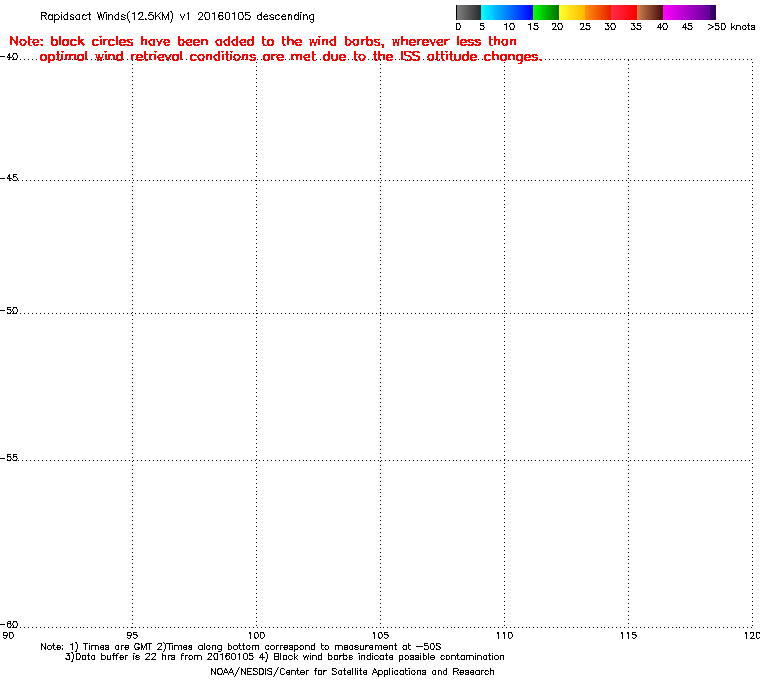This screenshot has width=760, height=688.
Task: Click the NOAA/NESDIS credit text
Action: click(x=352, y=672)
